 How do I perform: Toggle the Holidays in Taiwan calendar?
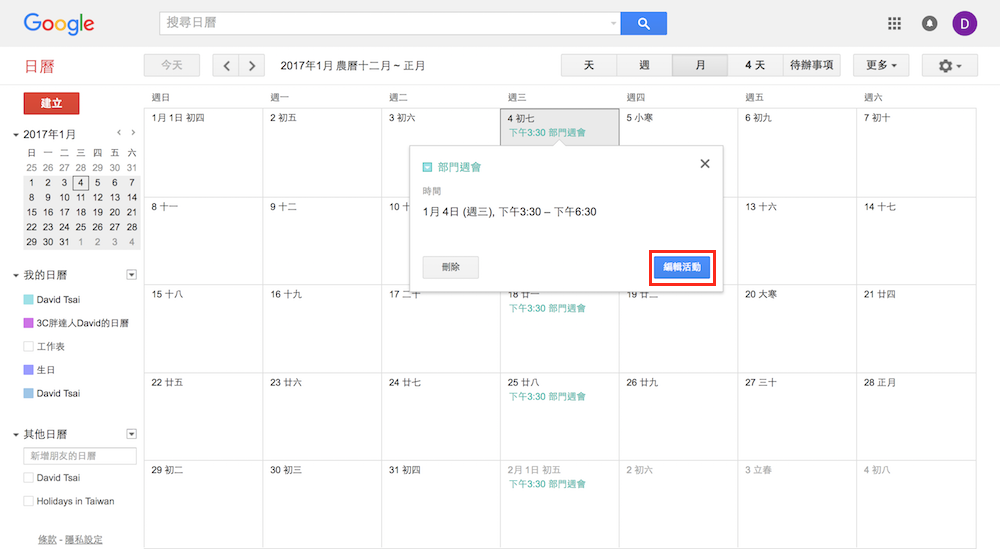coord(28,501)
